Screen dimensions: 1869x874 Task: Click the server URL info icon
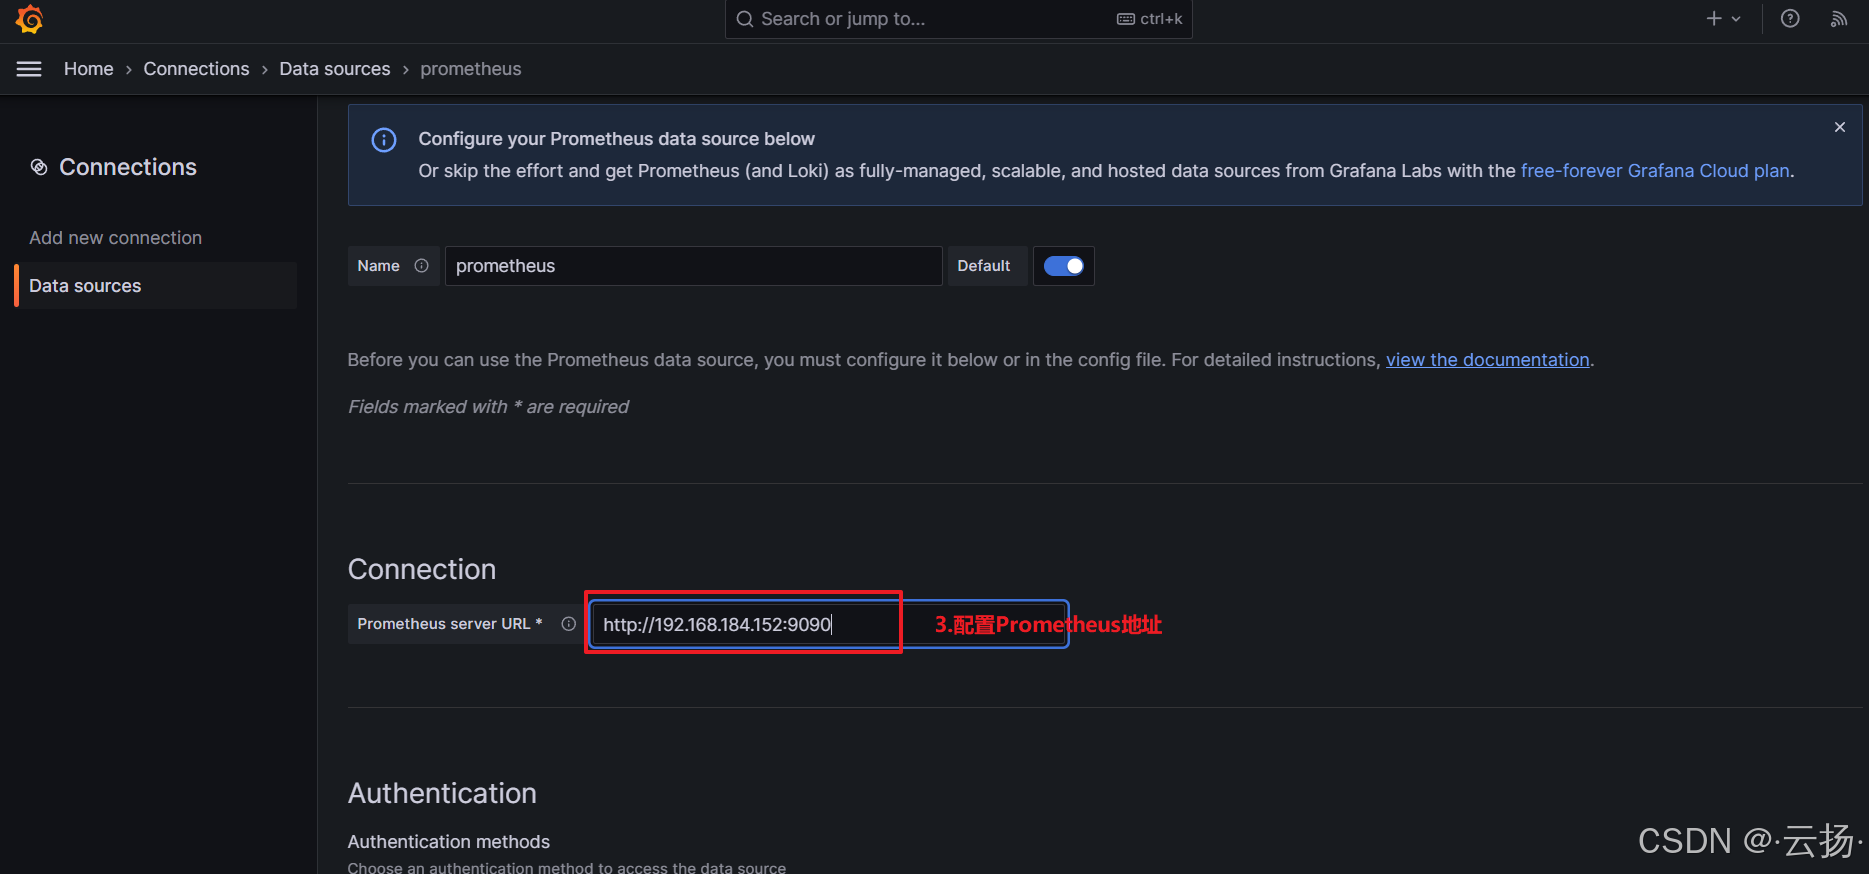point(569,624)
